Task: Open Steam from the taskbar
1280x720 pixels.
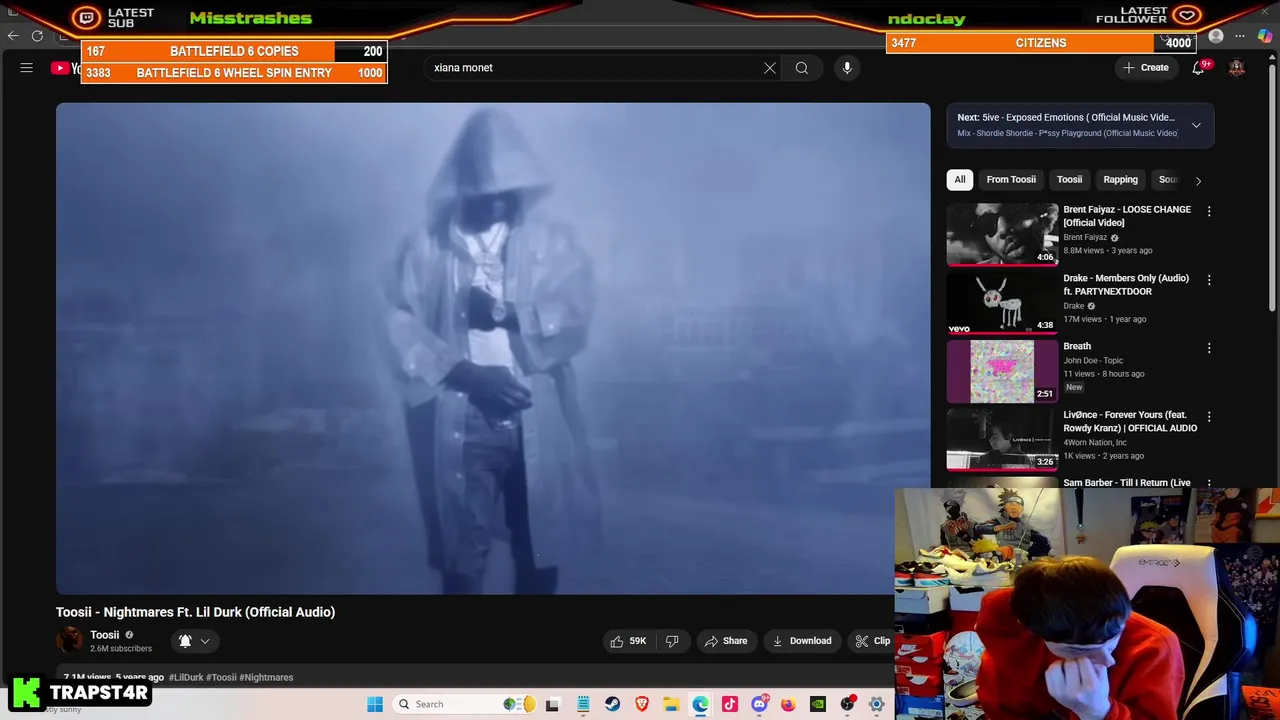Action: coord(612,704)
